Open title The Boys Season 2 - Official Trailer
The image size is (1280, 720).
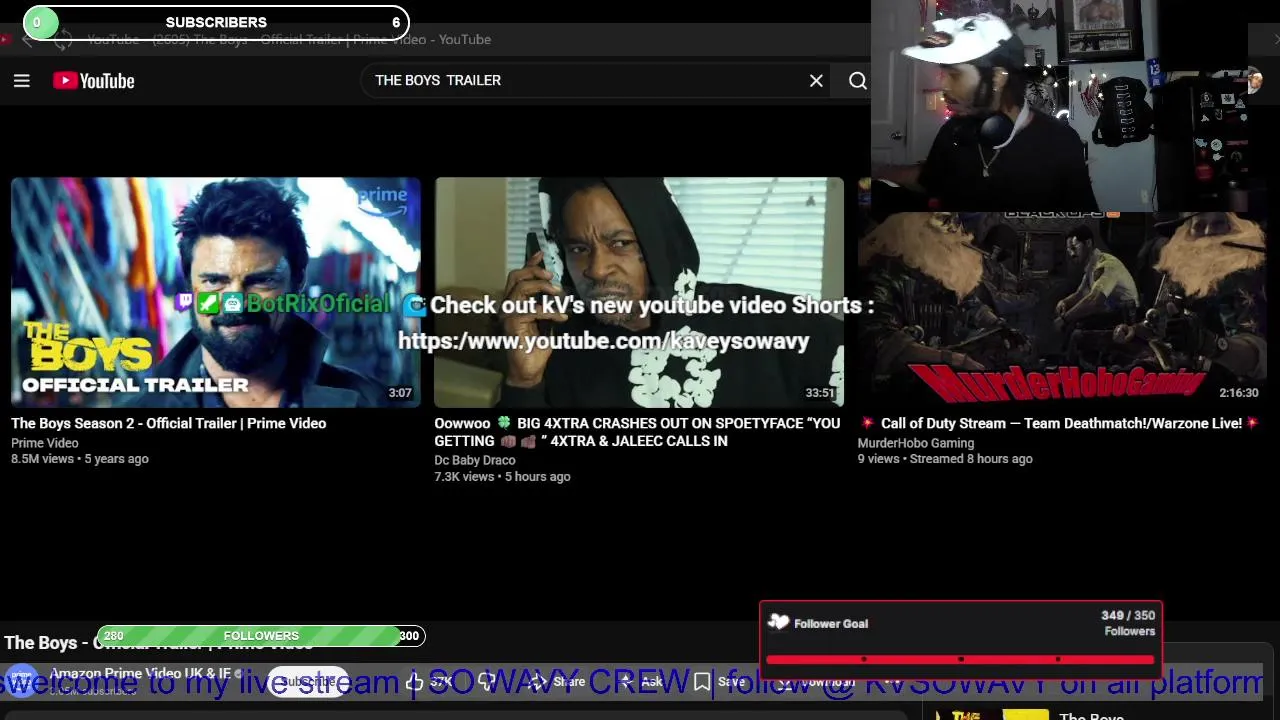pyautogui.click(x=168, y=423)
